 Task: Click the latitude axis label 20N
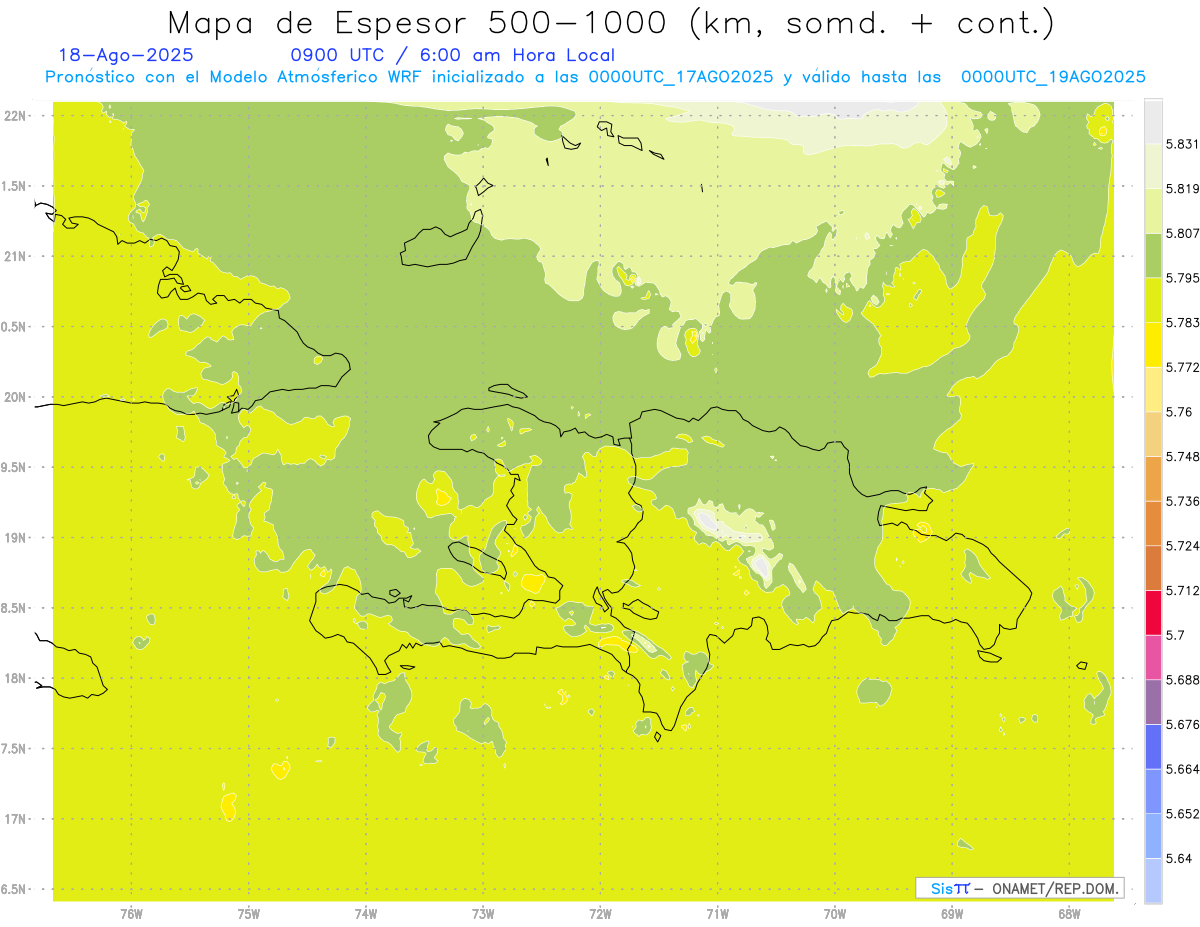(x=15, y=397)
